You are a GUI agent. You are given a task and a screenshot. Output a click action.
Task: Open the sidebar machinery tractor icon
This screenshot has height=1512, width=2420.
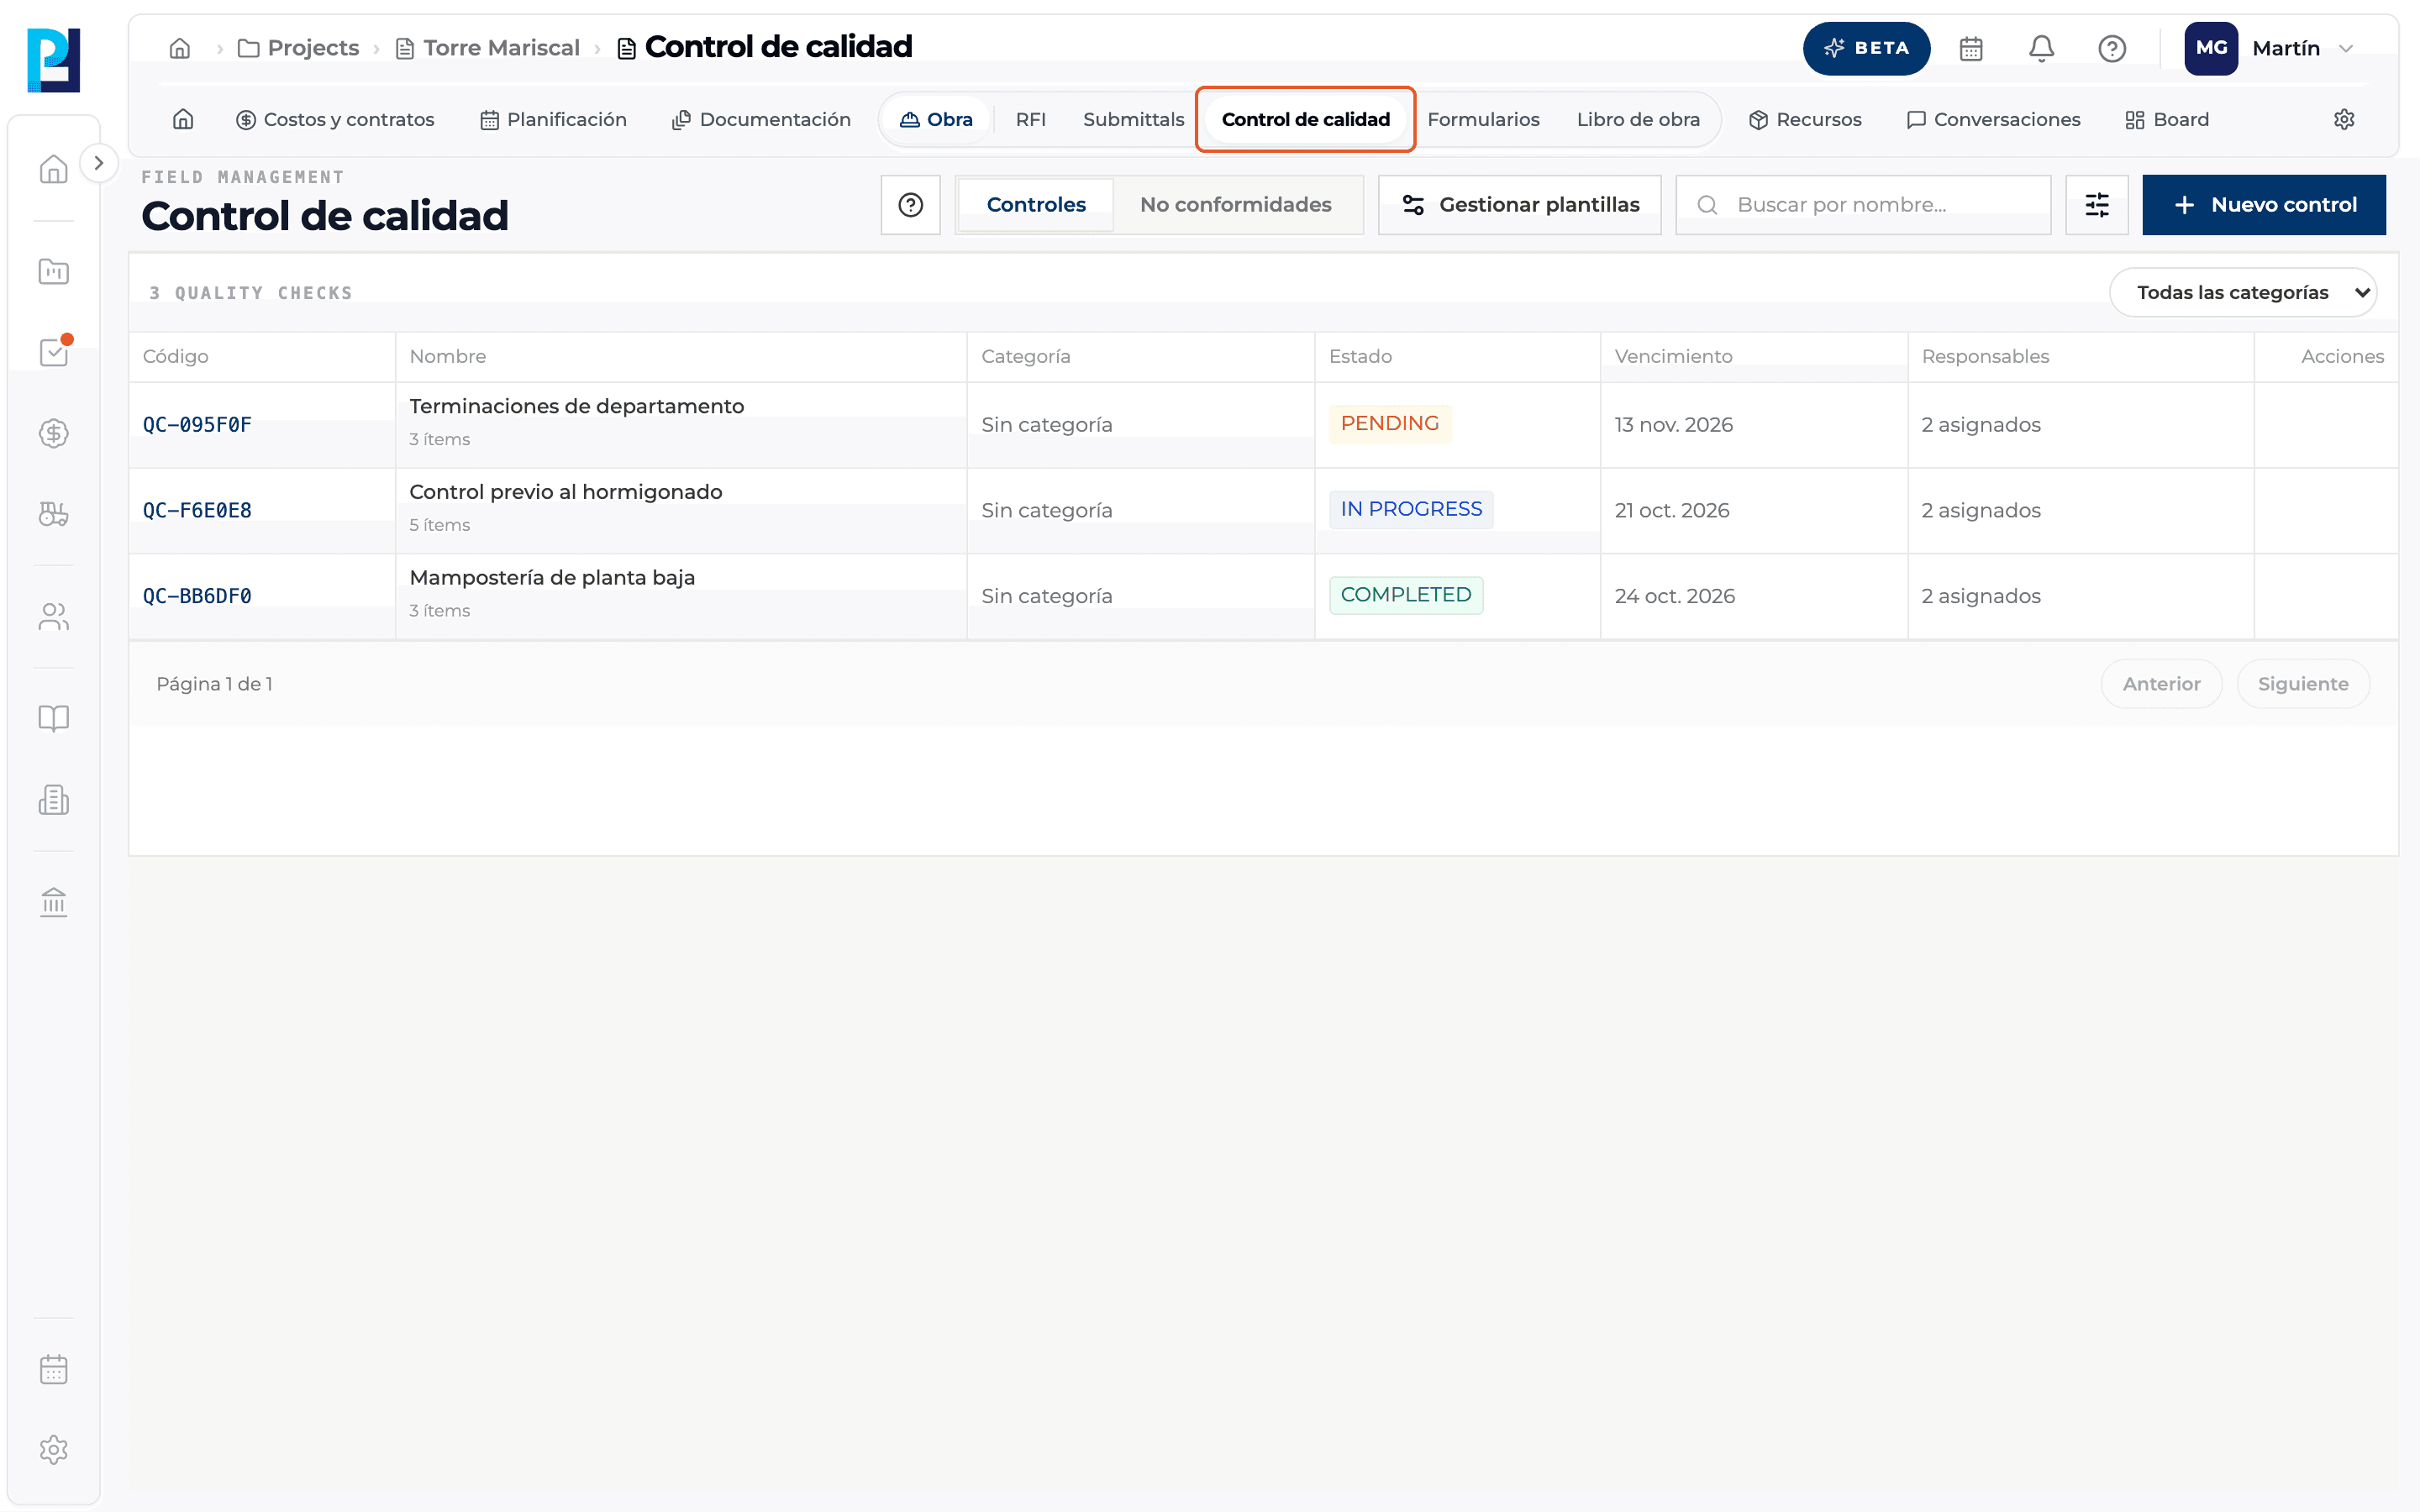pos(53,514)
